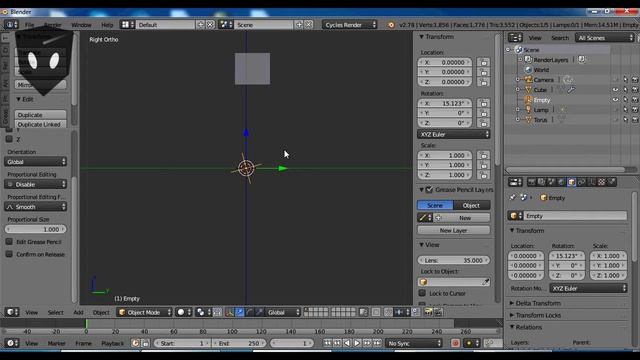The width and height of the screenshot is (640, 360).
Task: Expand the Transform Locks panel
Action: pyautogui.click(x=538, y=315)
